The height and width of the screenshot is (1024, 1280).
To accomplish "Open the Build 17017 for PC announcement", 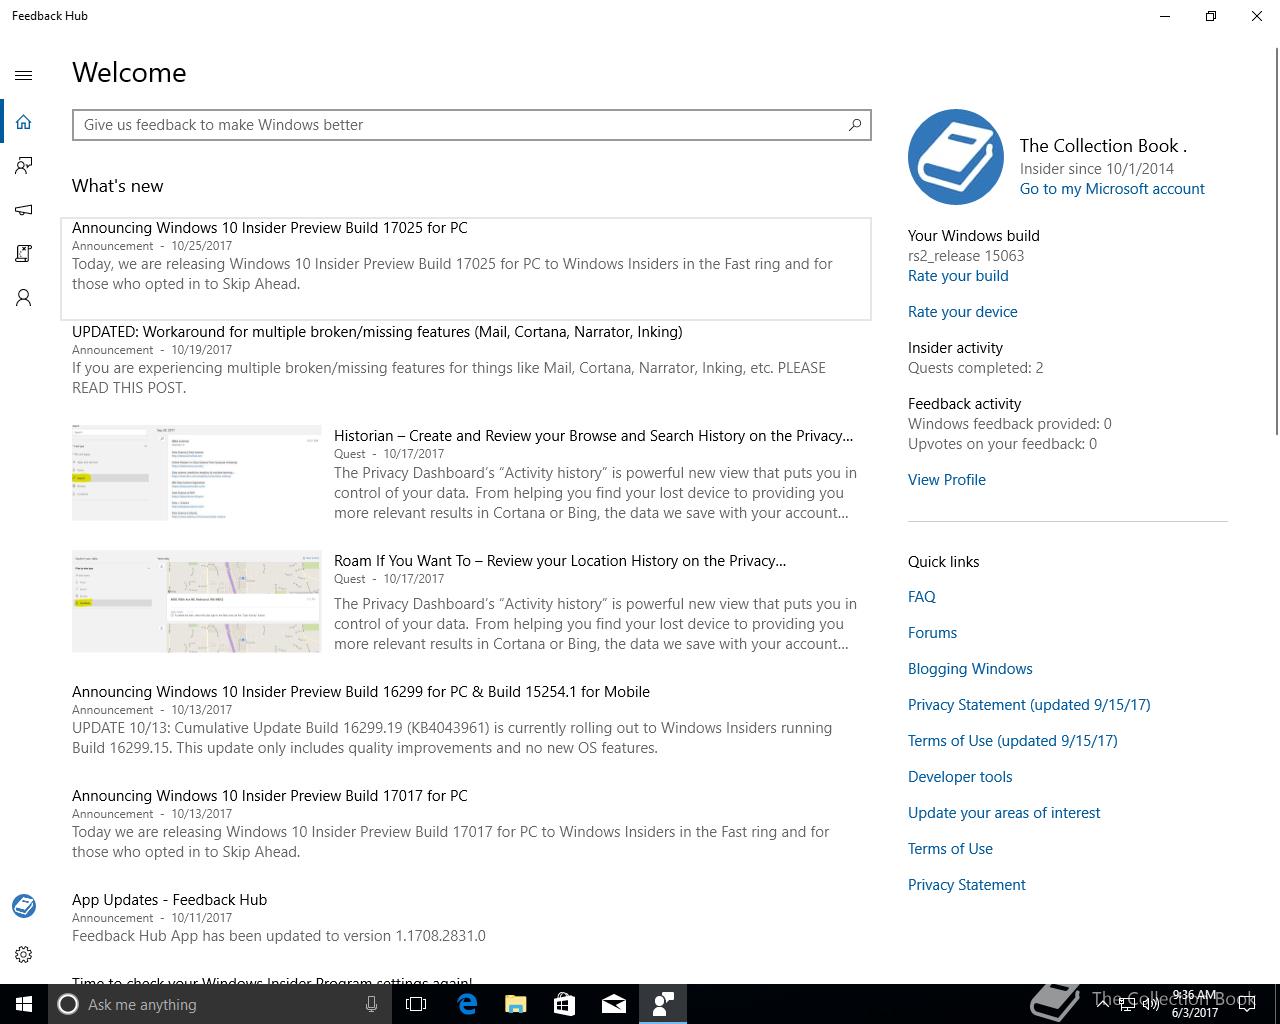I will (270, 796).
